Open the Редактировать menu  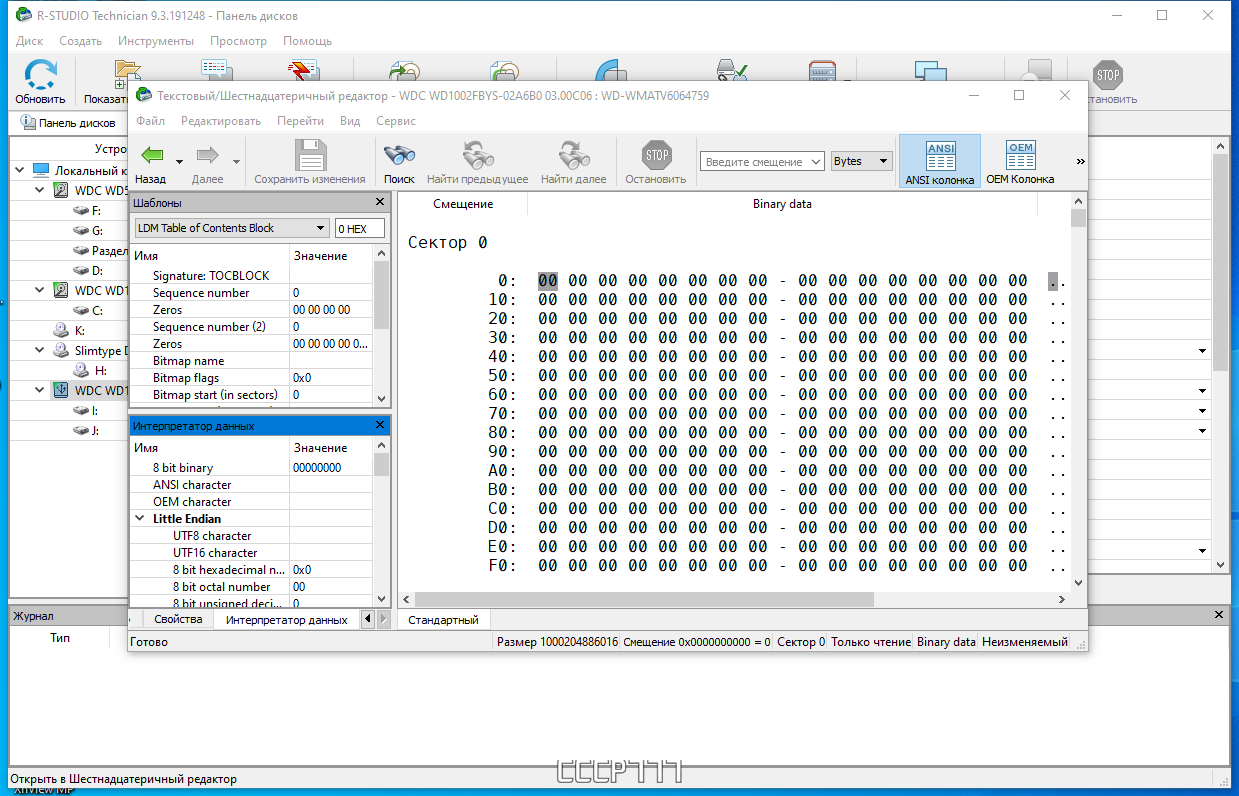pyautogui.click(x=221, y=121)
